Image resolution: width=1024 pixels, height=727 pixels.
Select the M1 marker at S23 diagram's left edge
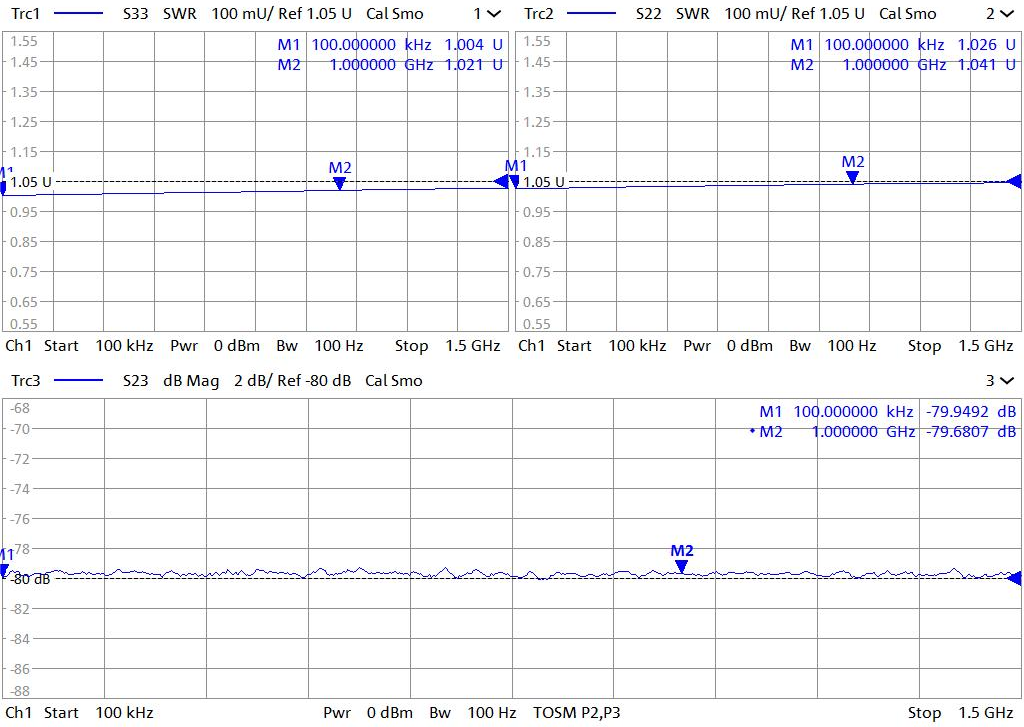pyautogui.click(x=4, y=569)
